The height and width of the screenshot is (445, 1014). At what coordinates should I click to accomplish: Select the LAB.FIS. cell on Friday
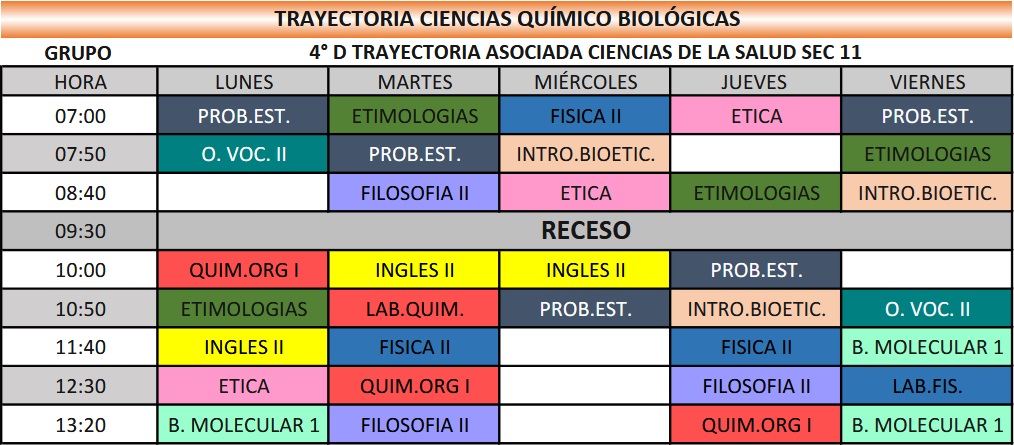tap(927, 386)
